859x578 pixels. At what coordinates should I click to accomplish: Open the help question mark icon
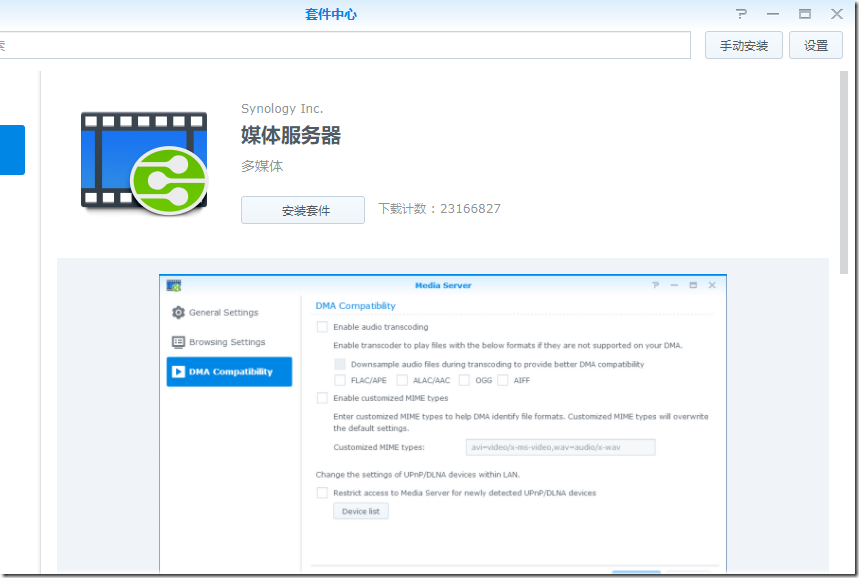741,14
